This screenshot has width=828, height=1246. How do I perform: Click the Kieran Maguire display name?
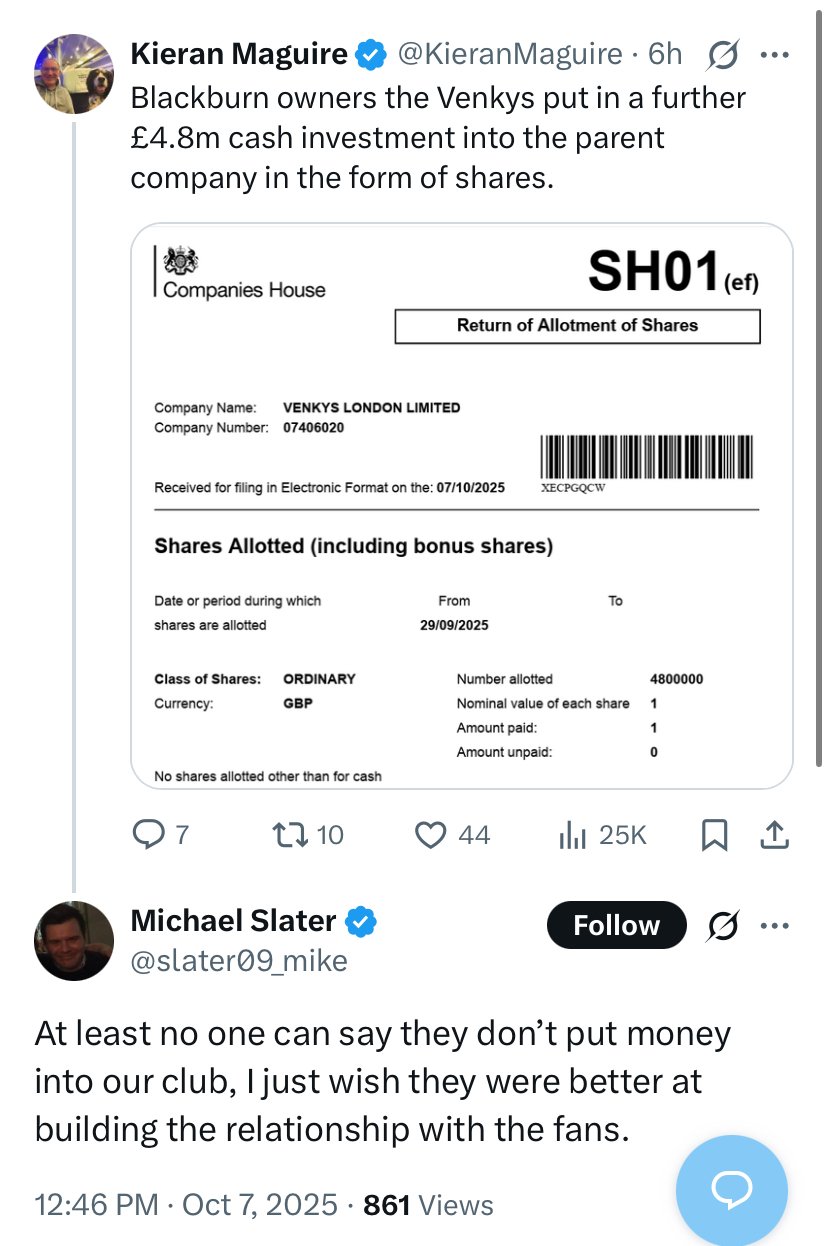238,55
